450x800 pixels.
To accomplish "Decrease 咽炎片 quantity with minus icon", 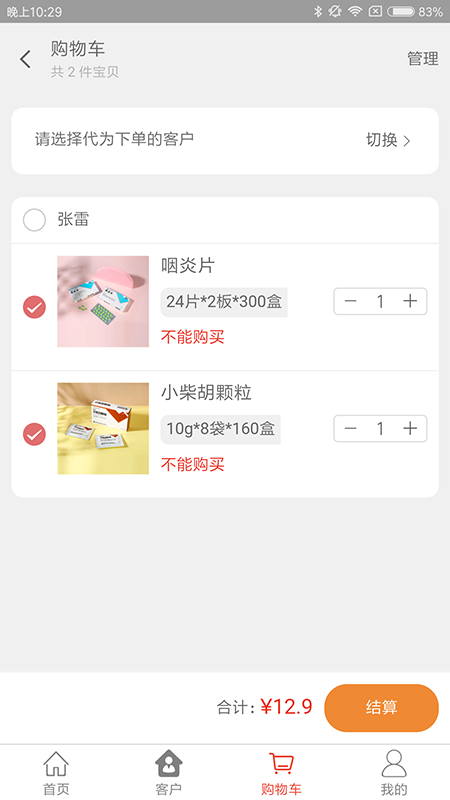I will 350,301.
